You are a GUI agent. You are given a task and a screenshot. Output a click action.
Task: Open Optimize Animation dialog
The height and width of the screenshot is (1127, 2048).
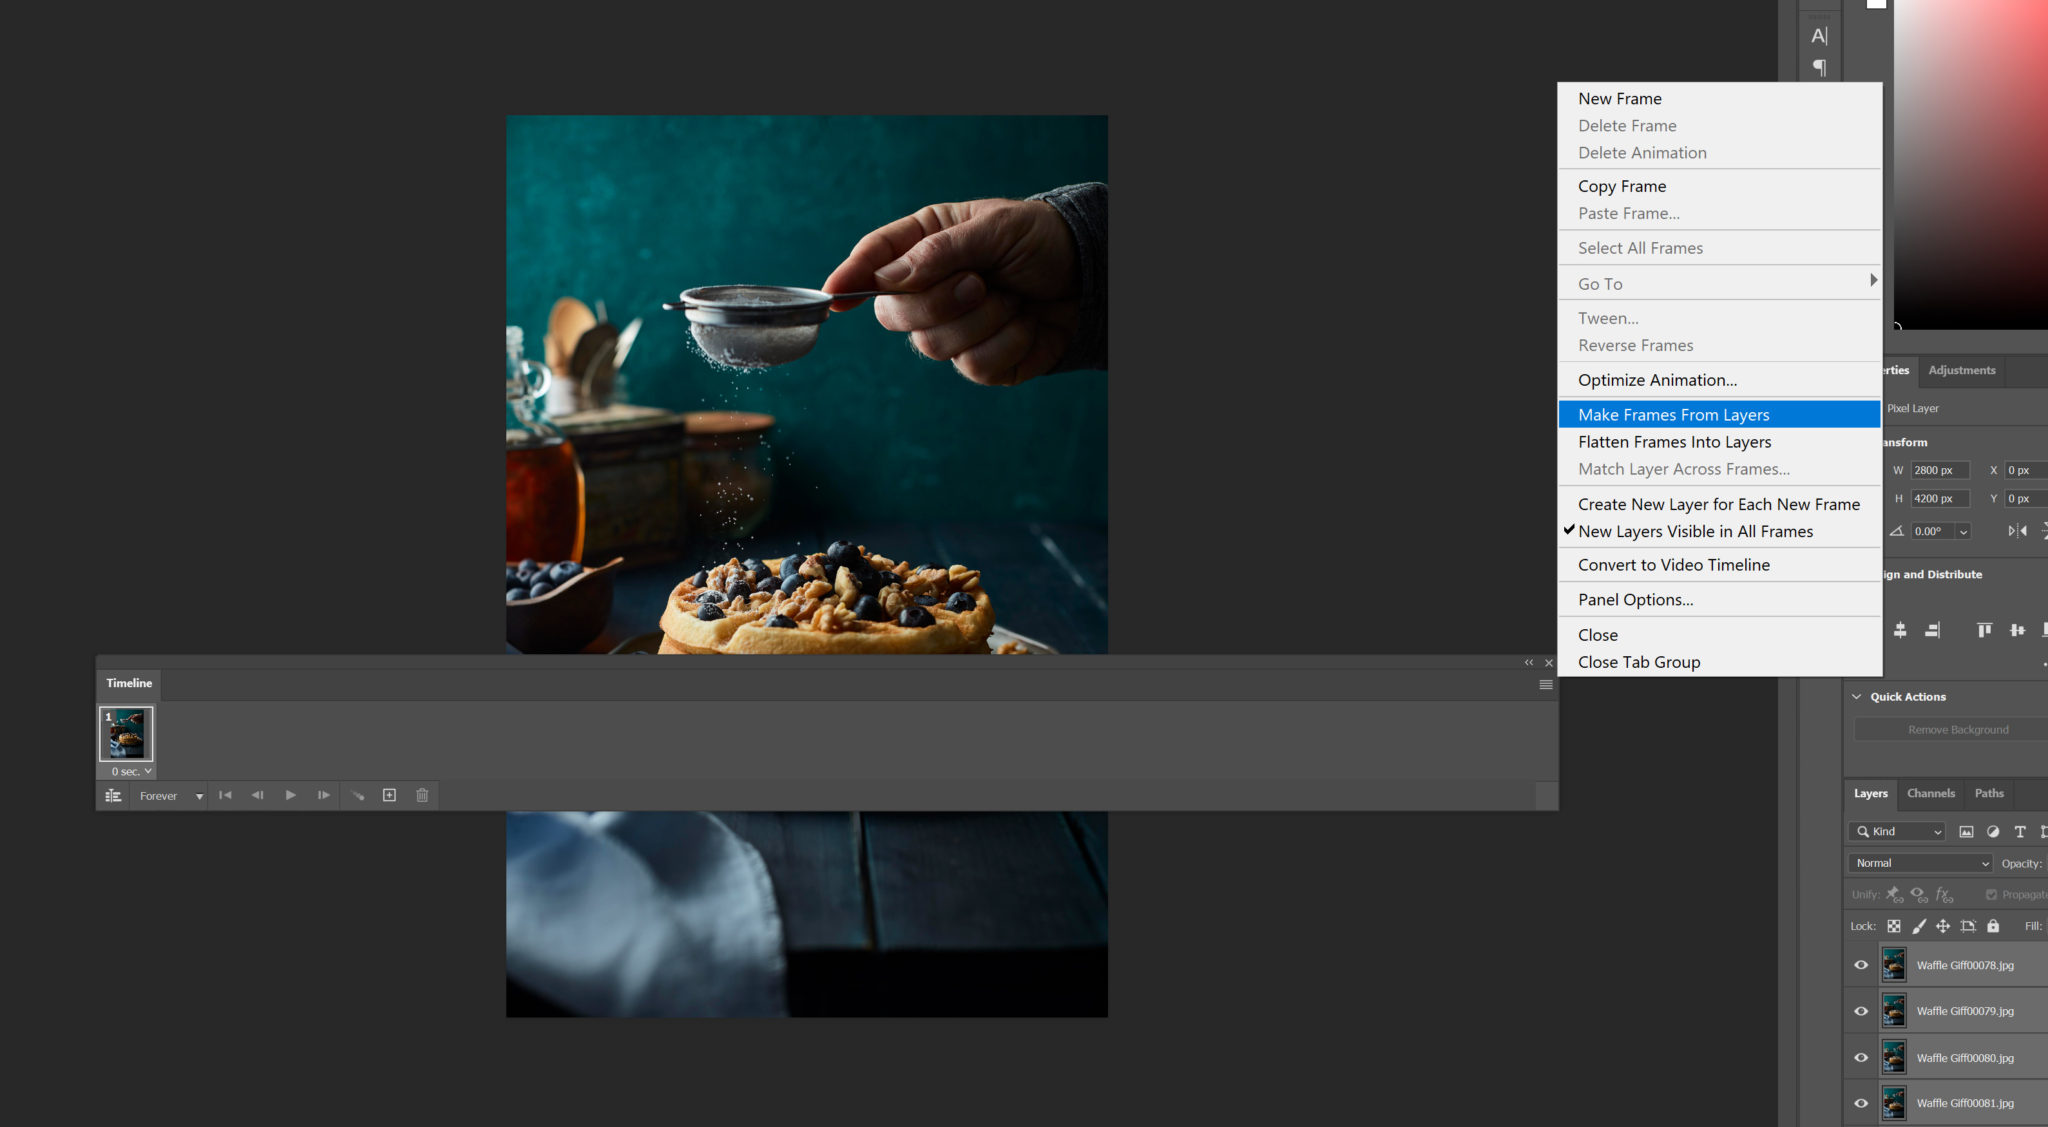tap(1719, 380)
